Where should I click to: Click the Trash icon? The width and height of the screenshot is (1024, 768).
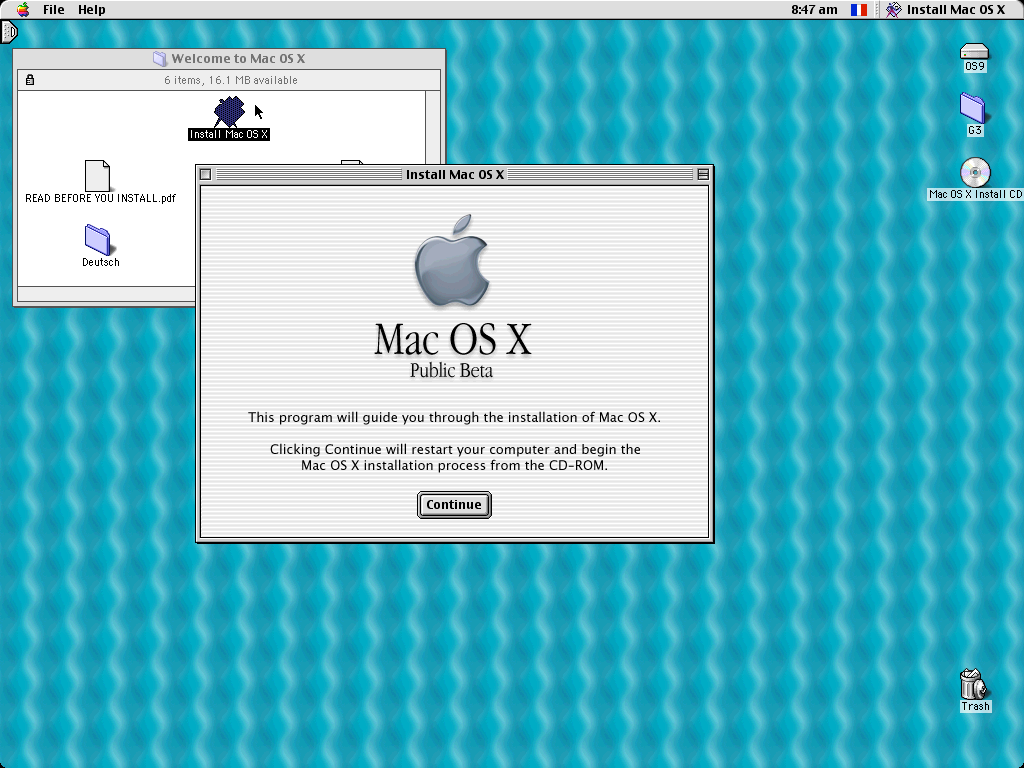pos(973,684)
